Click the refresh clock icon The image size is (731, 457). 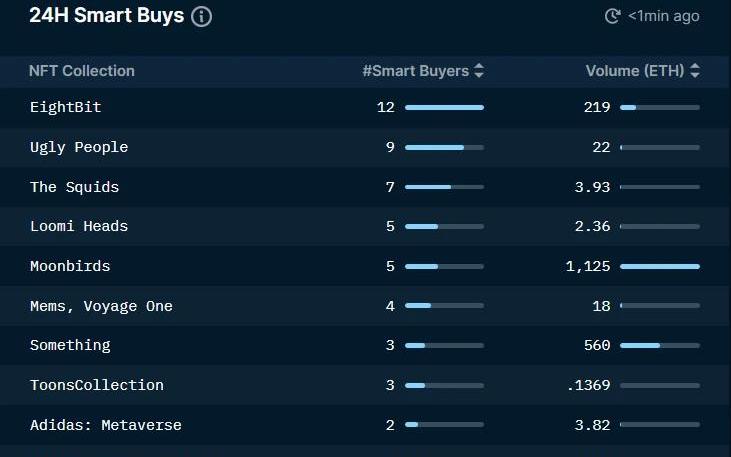point(613,16)
